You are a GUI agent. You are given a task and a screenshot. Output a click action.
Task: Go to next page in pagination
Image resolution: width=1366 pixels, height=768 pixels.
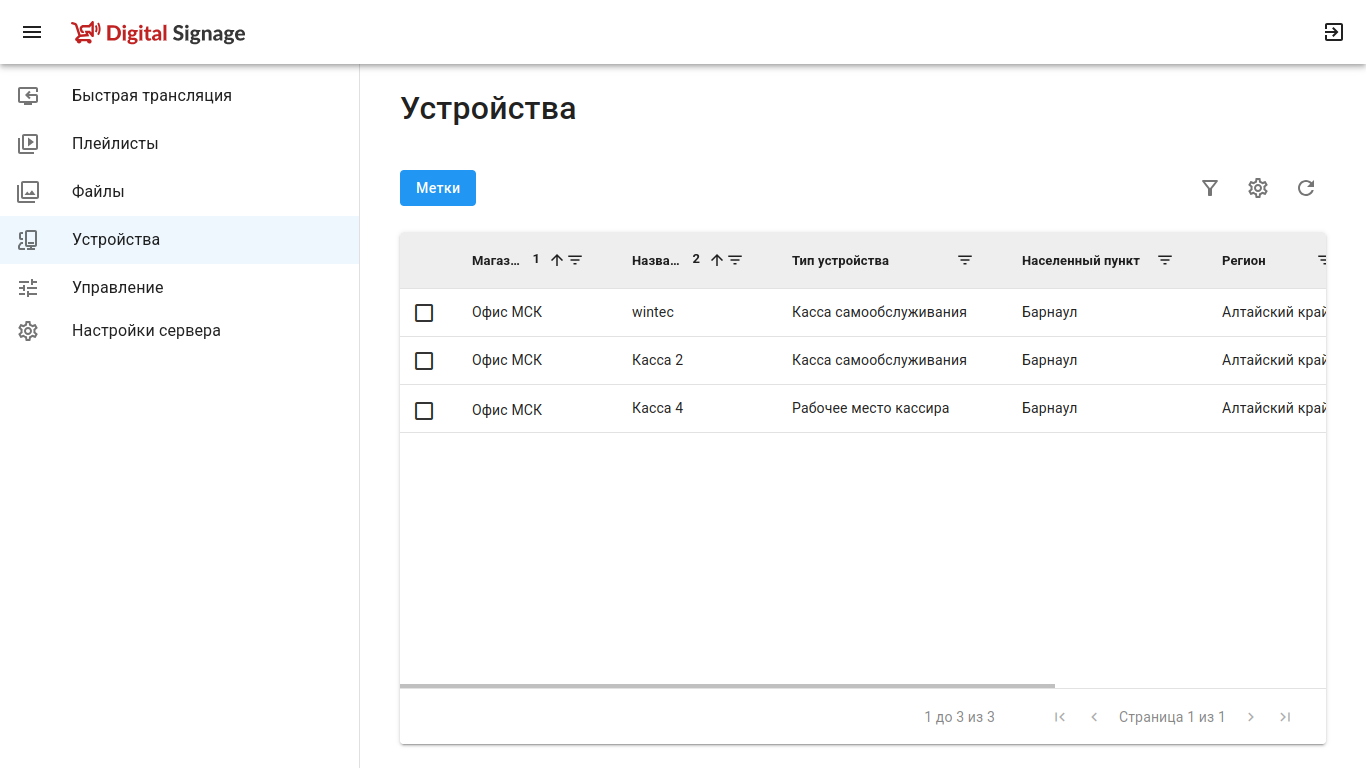click(x=1251, y=717)
